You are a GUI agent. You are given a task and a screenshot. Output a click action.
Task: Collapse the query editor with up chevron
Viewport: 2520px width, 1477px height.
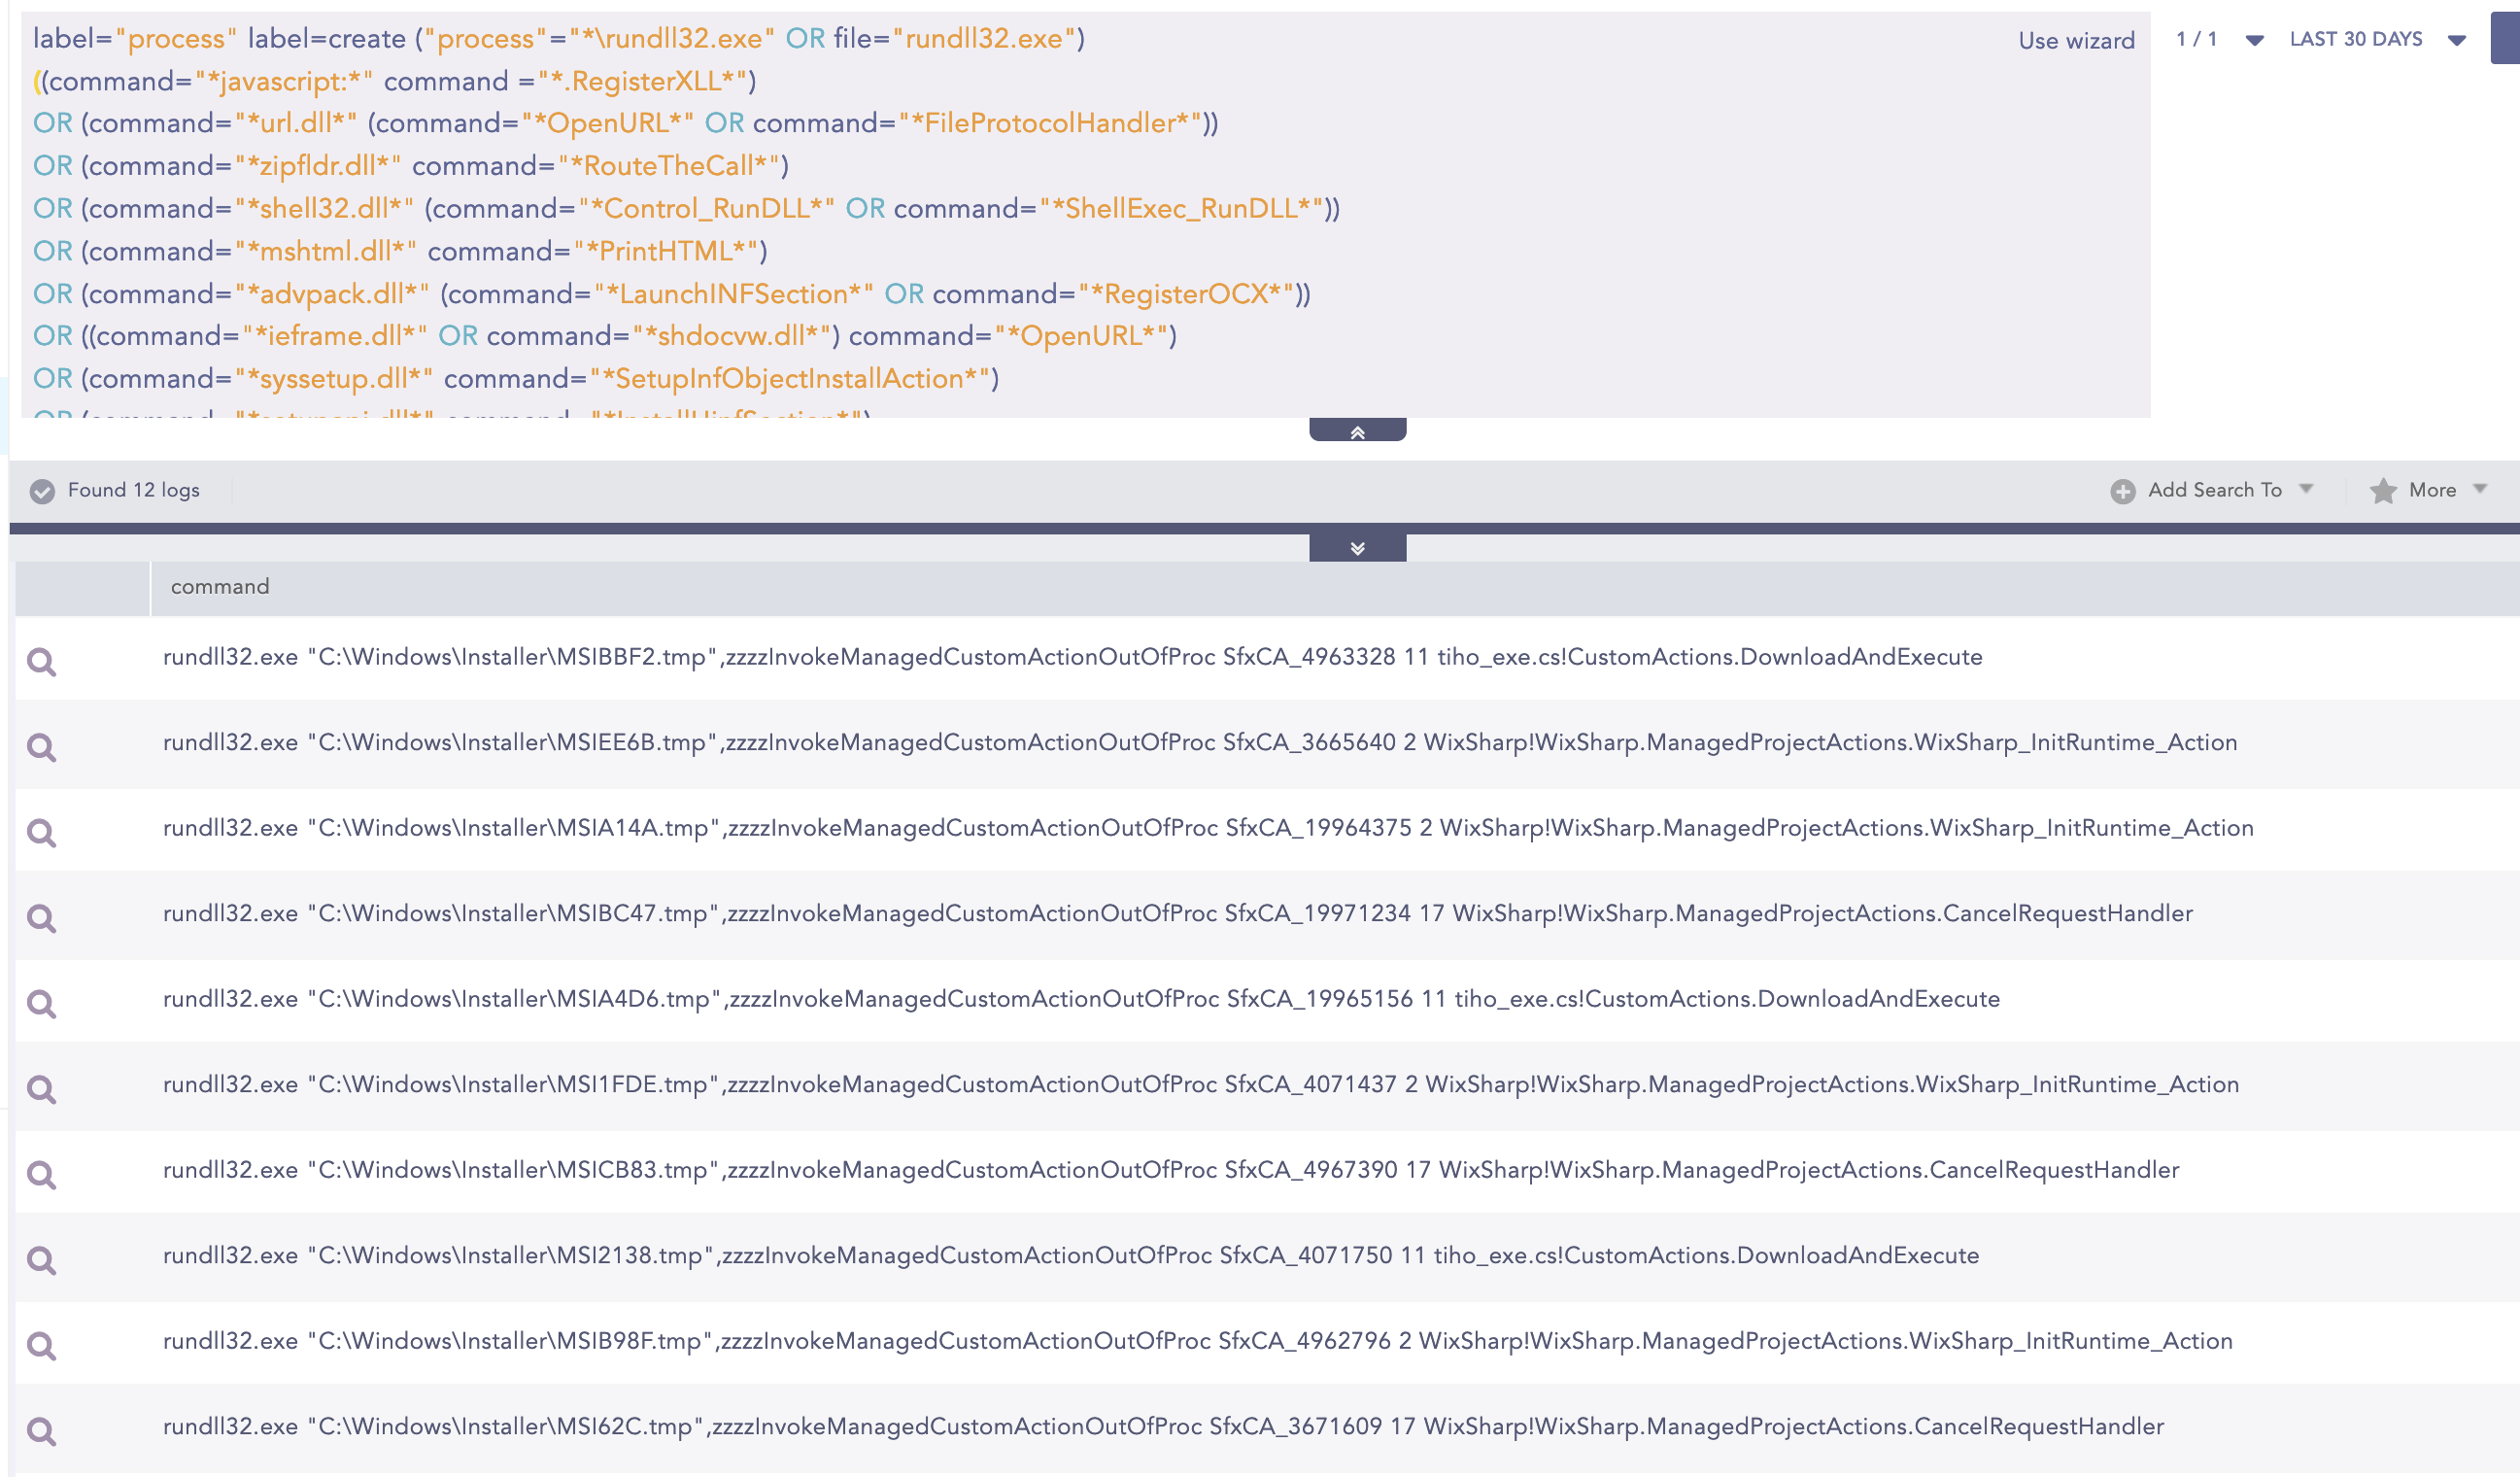[x=1357, y=431]
